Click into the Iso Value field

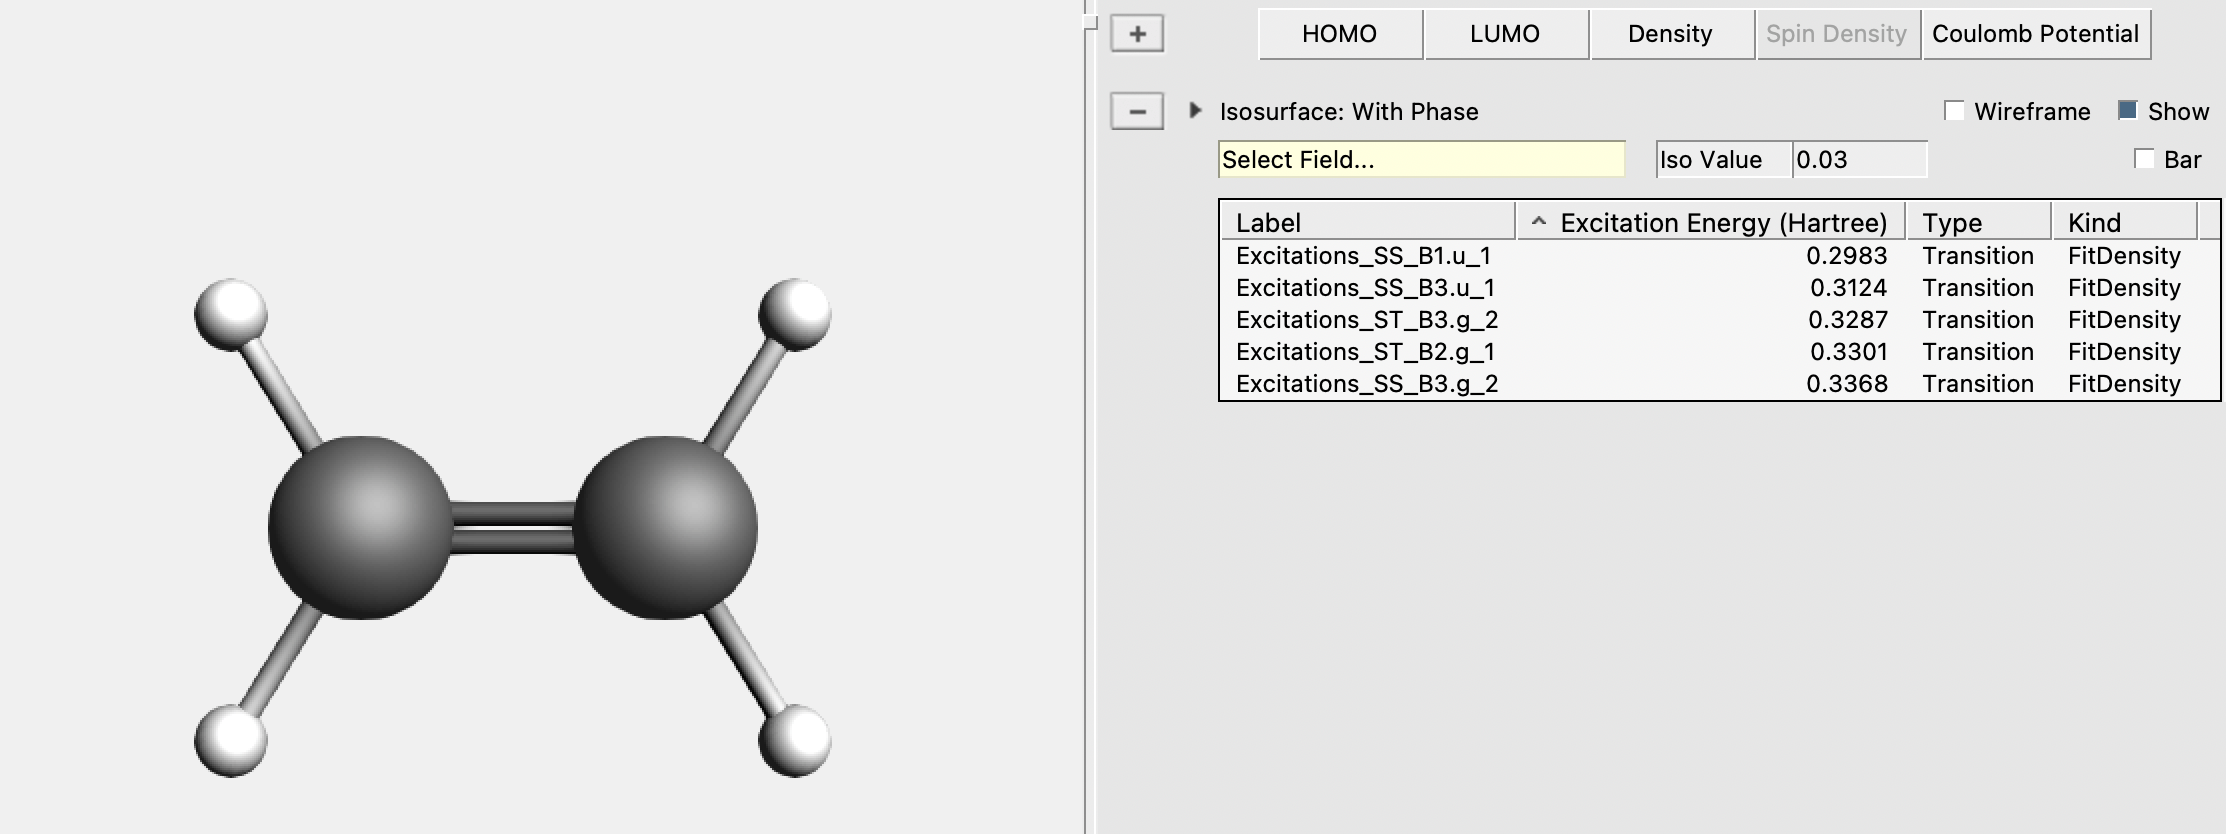point(1858,160)
